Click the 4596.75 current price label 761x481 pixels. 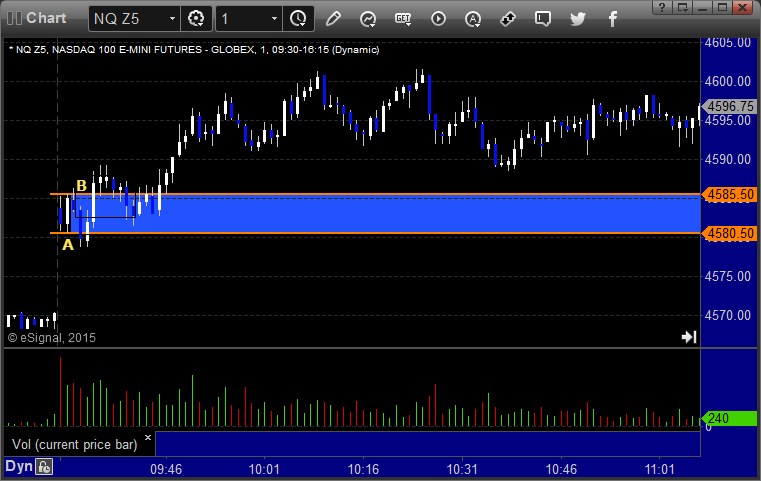[x=728, y=106]
